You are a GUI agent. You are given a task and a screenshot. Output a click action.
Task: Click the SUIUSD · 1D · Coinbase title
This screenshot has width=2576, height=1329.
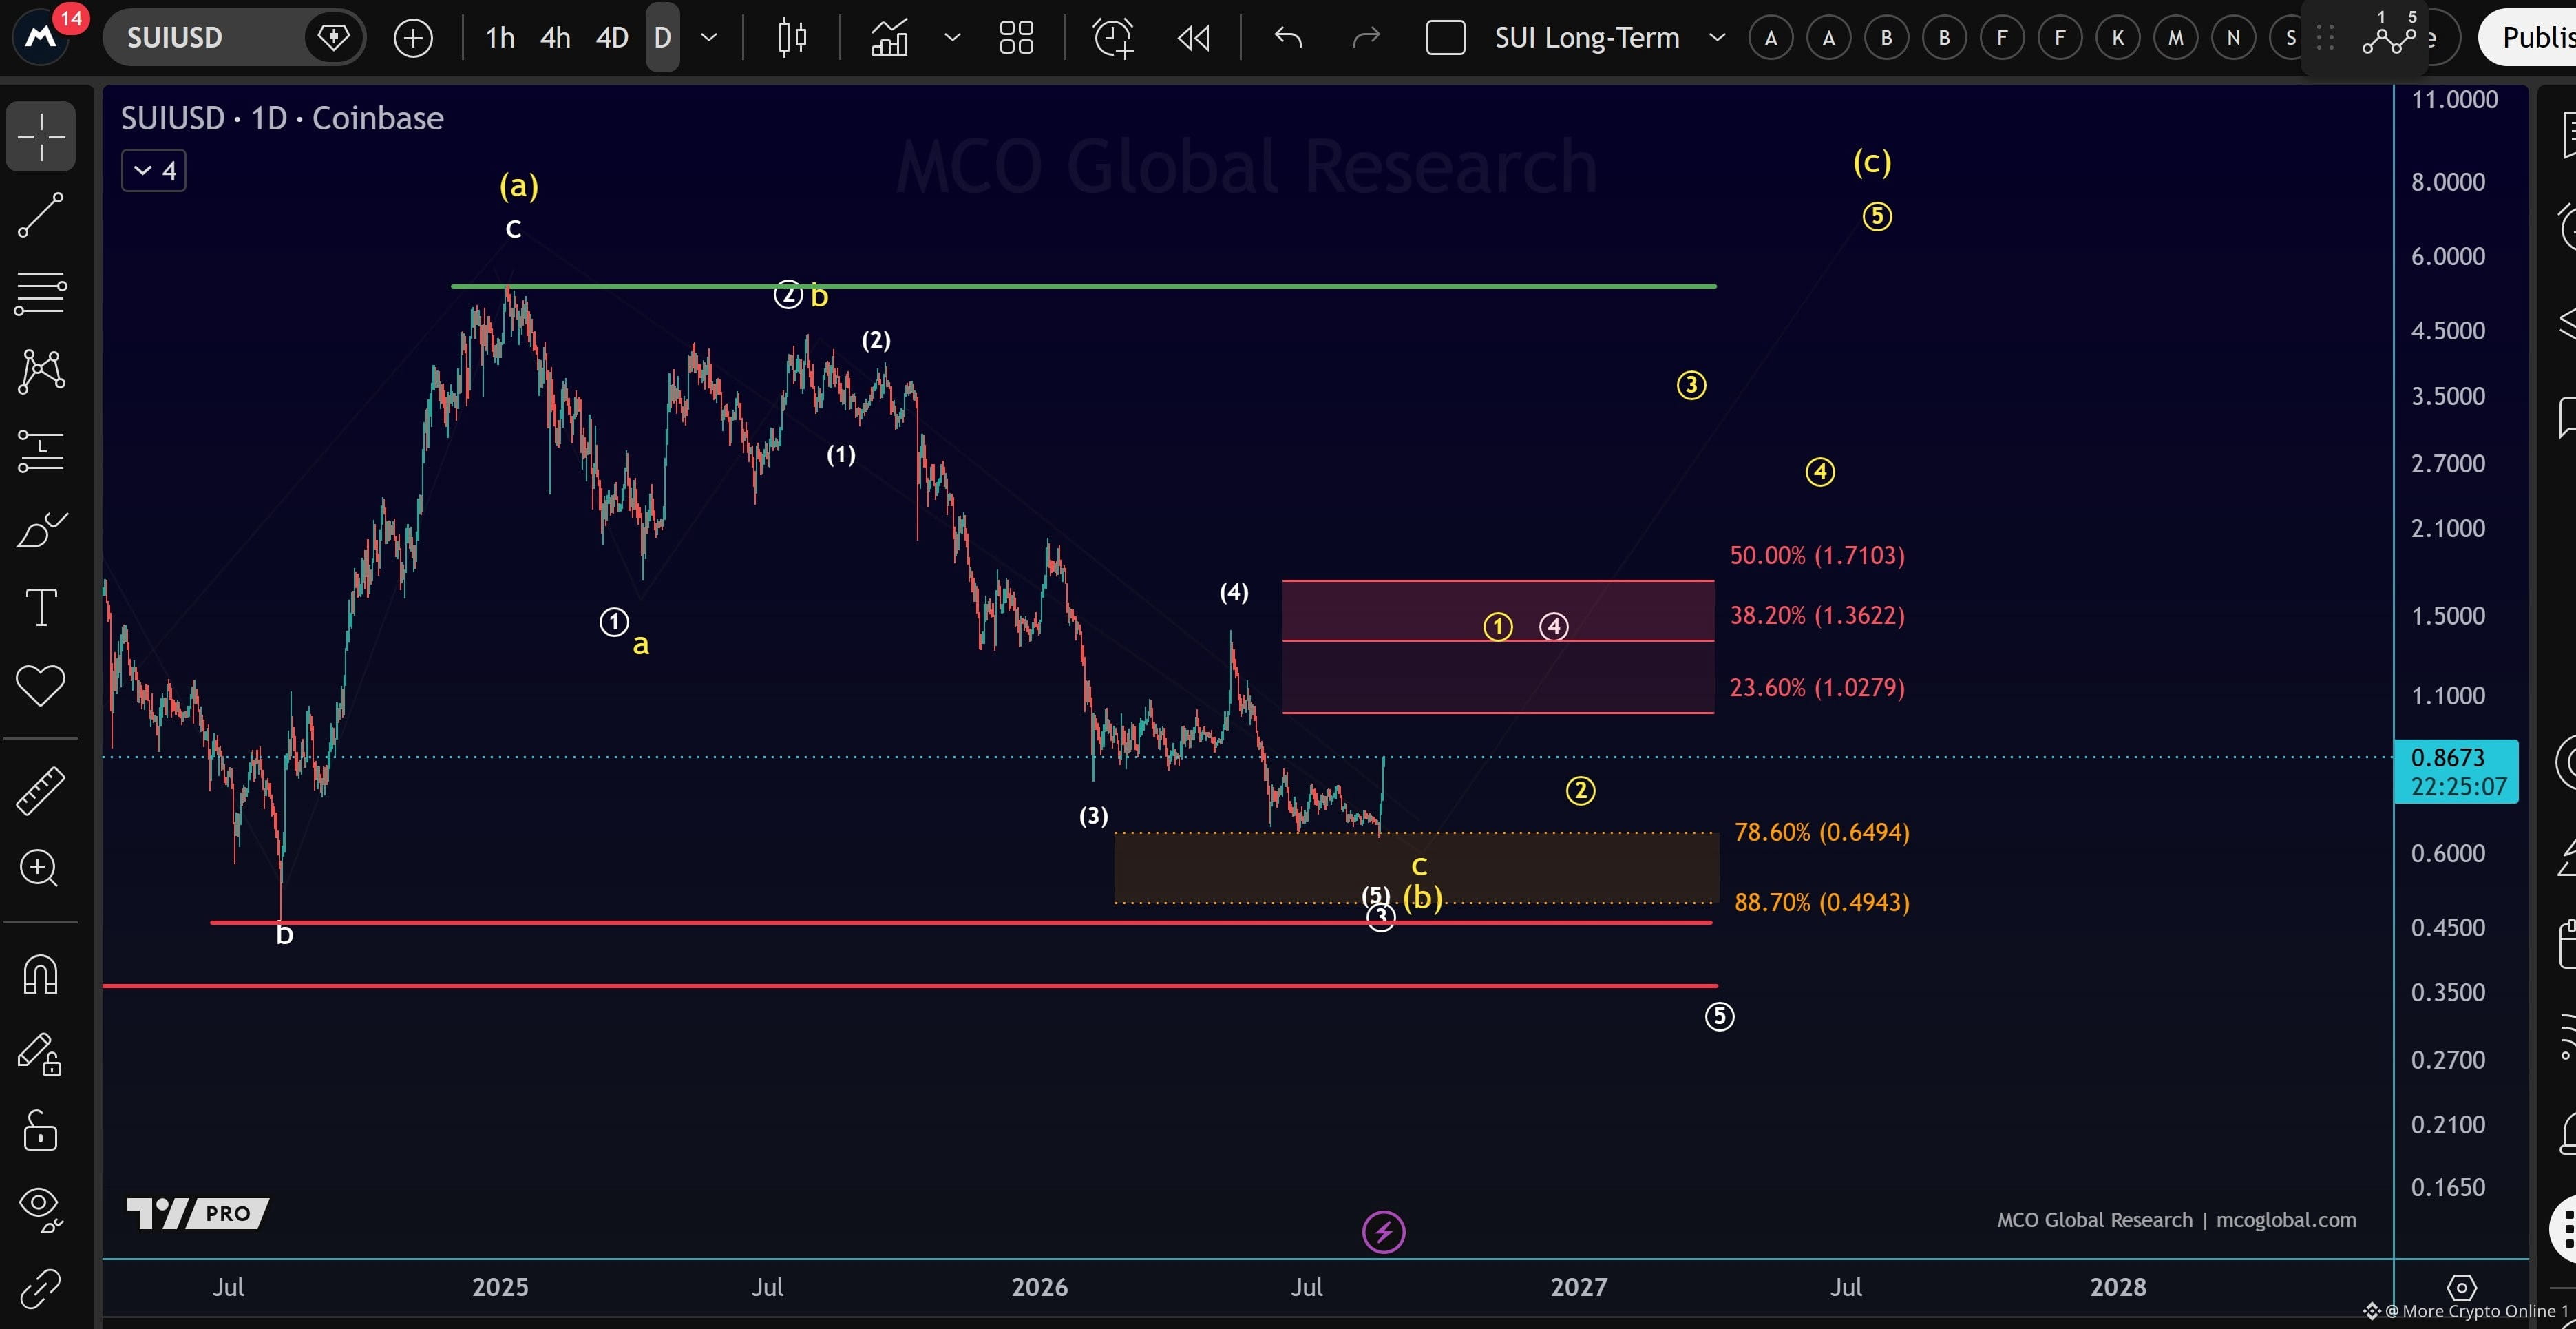(282, 118)
